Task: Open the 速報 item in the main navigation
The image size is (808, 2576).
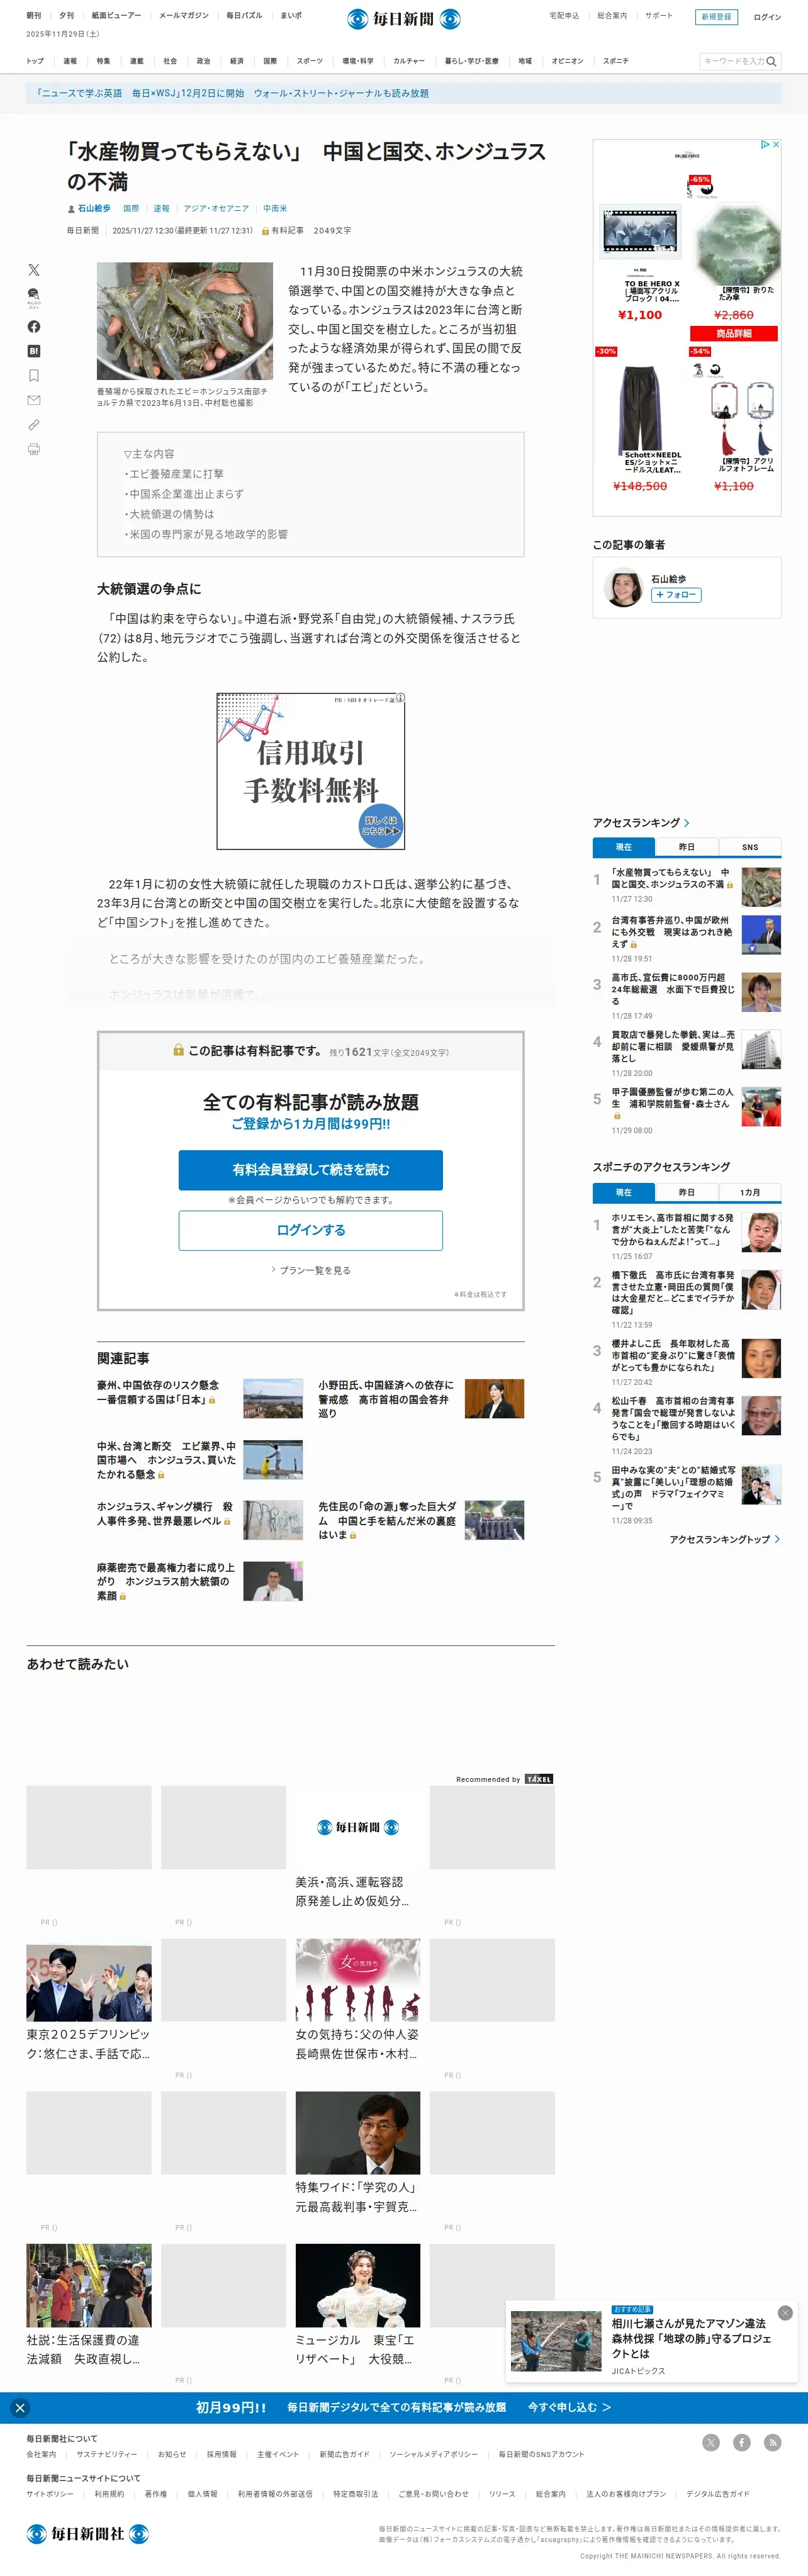Action: (x=70, y=61)
